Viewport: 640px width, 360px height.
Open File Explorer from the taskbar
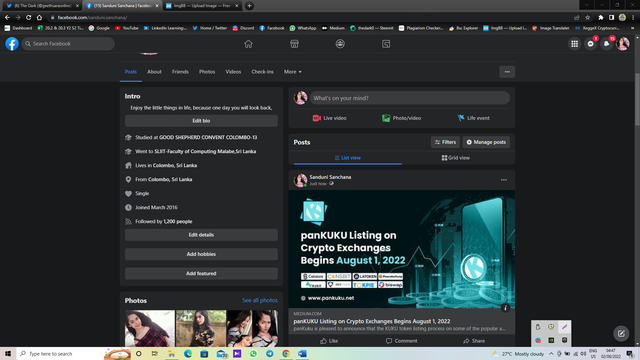tap(171, 353)
